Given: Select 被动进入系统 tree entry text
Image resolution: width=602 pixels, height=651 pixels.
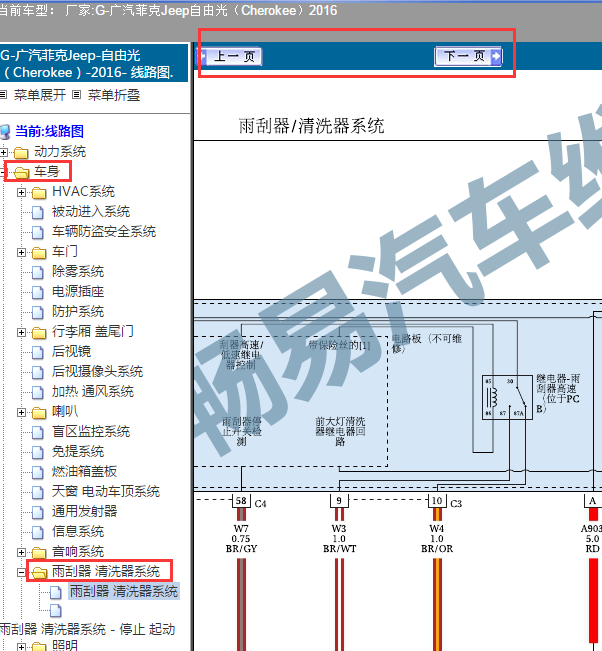Looking at the screenshot, I should click(x=91, y=212).
